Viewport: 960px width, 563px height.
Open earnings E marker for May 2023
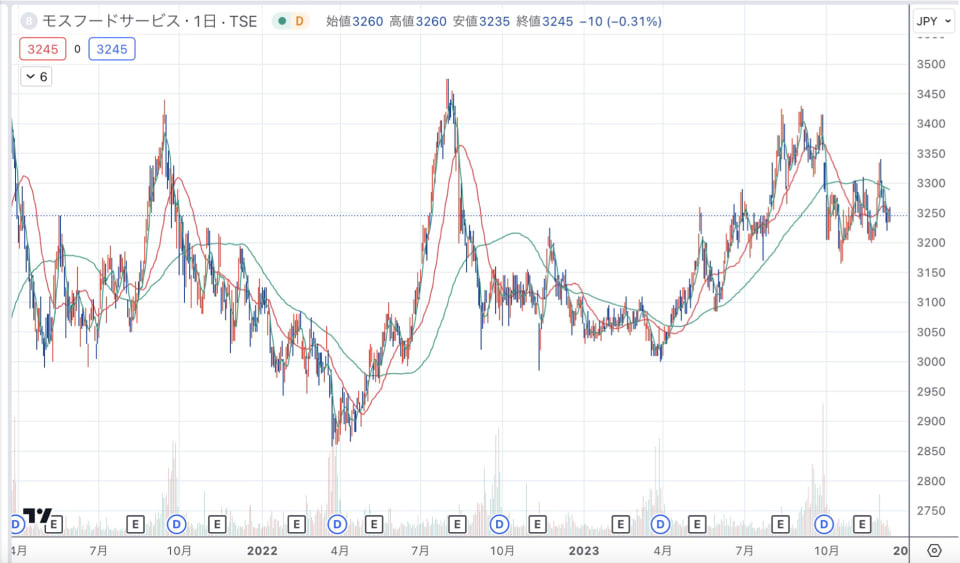697,524
